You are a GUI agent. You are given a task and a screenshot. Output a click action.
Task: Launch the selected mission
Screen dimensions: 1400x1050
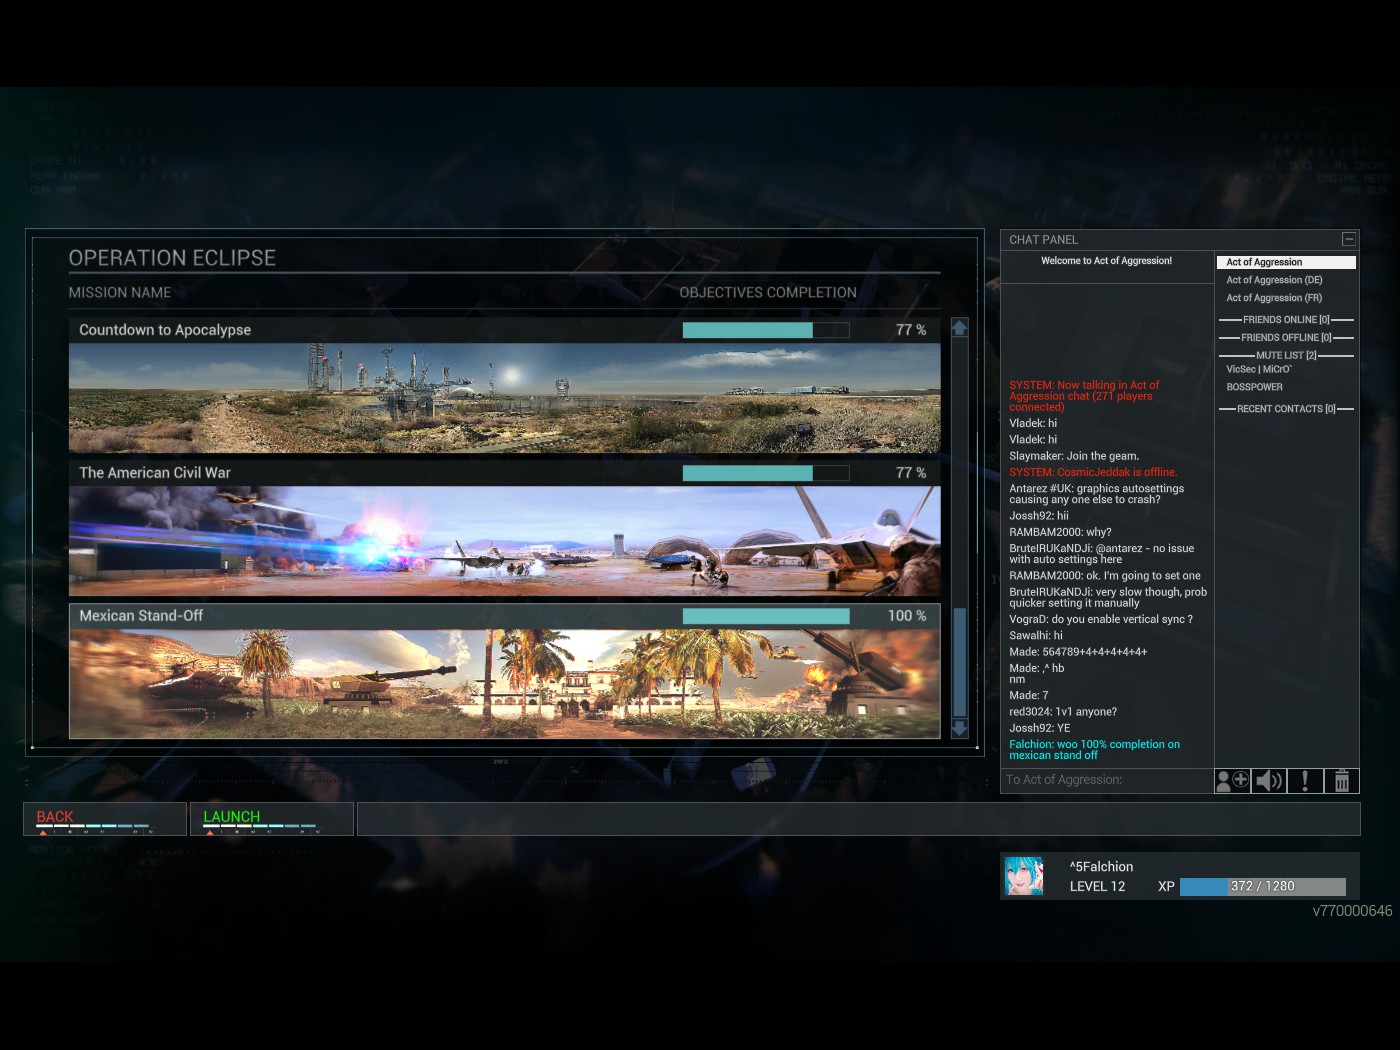(272, 819)
